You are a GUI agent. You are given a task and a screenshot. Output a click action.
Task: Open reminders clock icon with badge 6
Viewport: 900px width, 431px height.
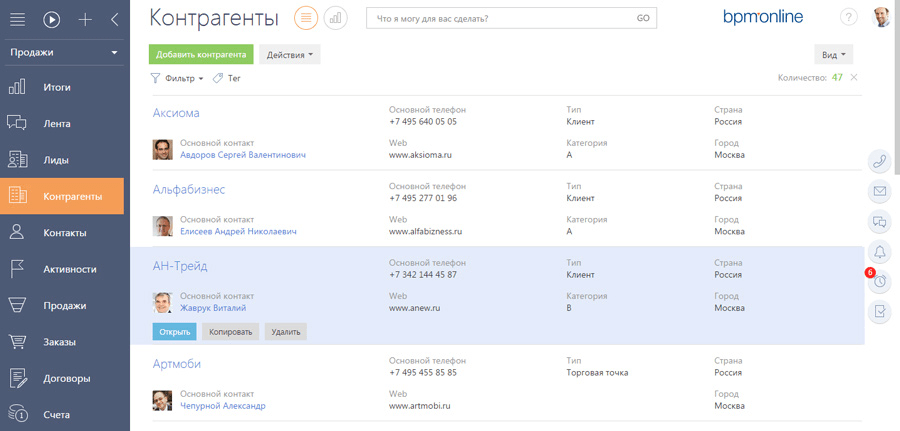(879, 281)
